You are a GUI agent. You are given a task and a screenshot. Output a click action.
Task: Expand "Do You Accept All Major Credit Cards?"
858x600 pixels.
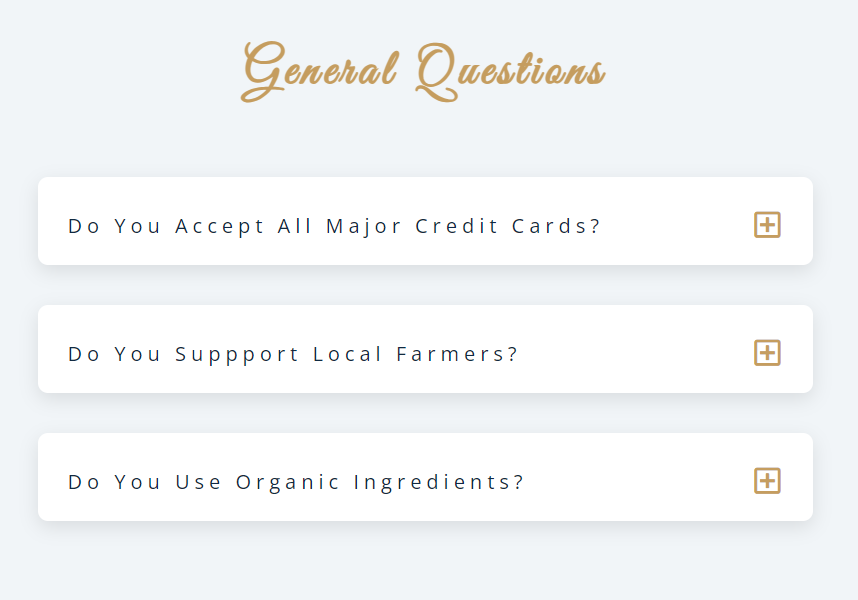point(425,221)
